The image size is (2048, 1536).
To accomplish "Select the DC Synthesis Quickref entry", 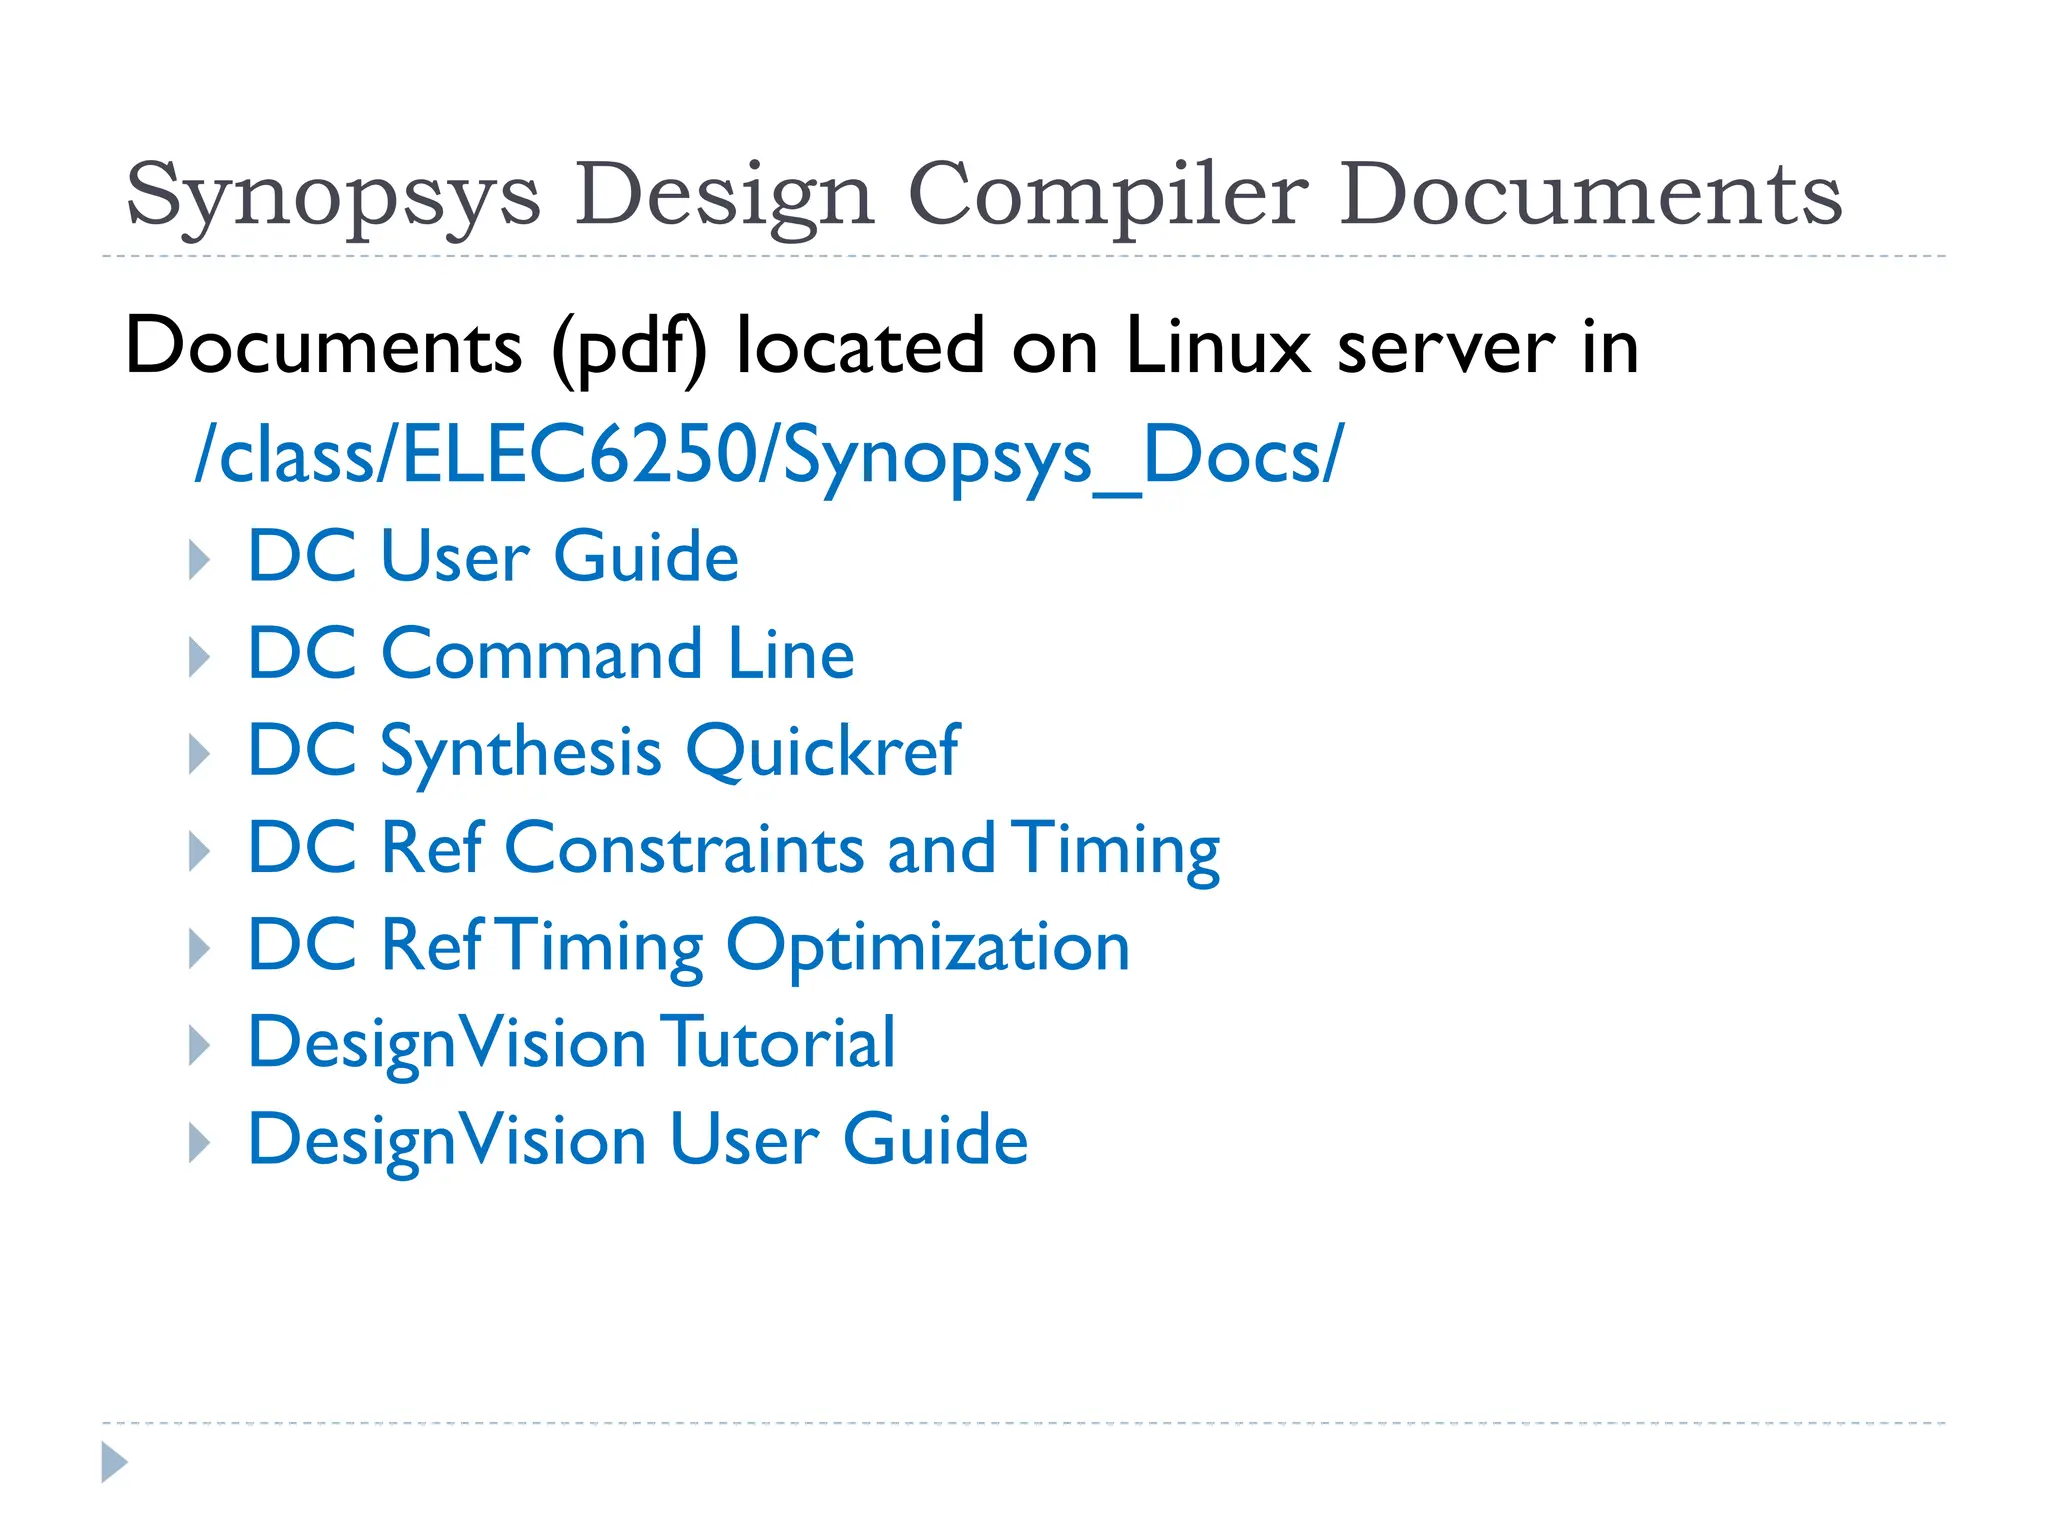I will coord(603,751).
